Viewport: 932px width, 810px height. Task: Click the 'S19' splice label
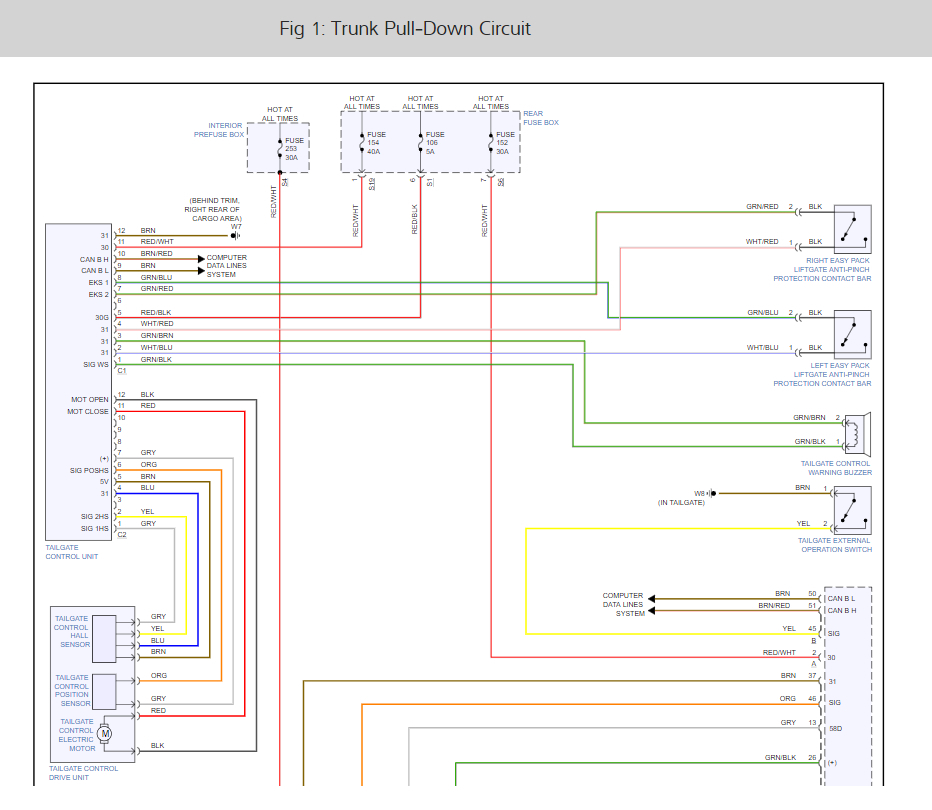(x=372, y=184)
